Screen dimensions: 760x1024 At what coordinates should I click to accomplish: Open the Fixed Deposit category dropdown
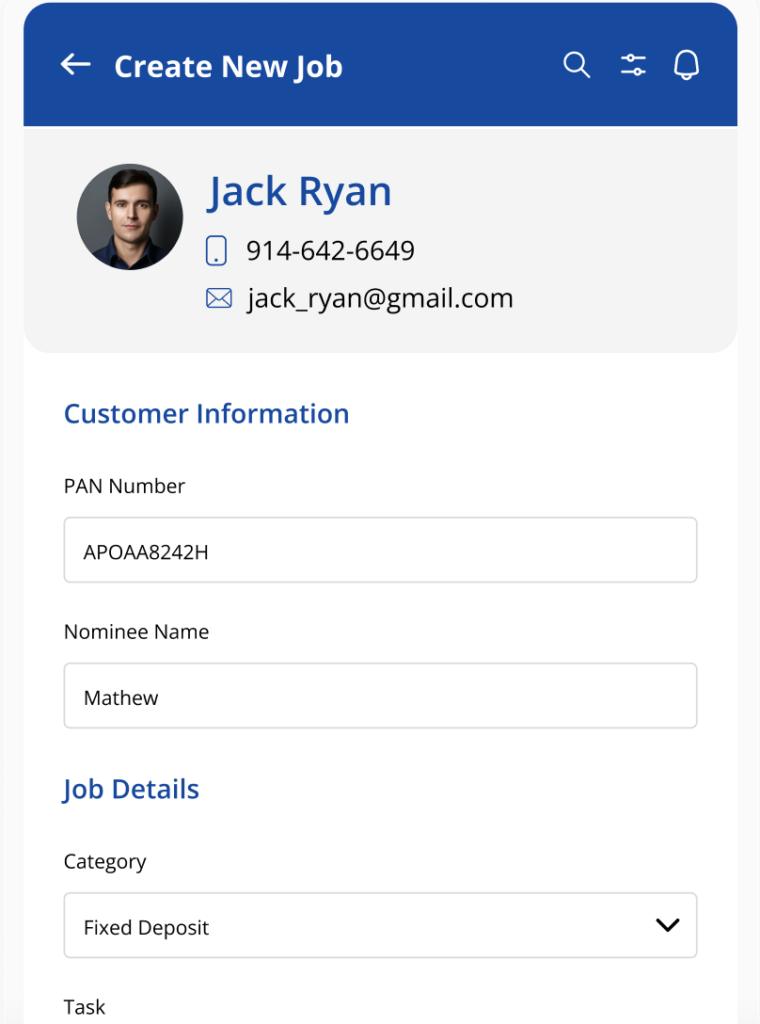[x=380, y=925]
